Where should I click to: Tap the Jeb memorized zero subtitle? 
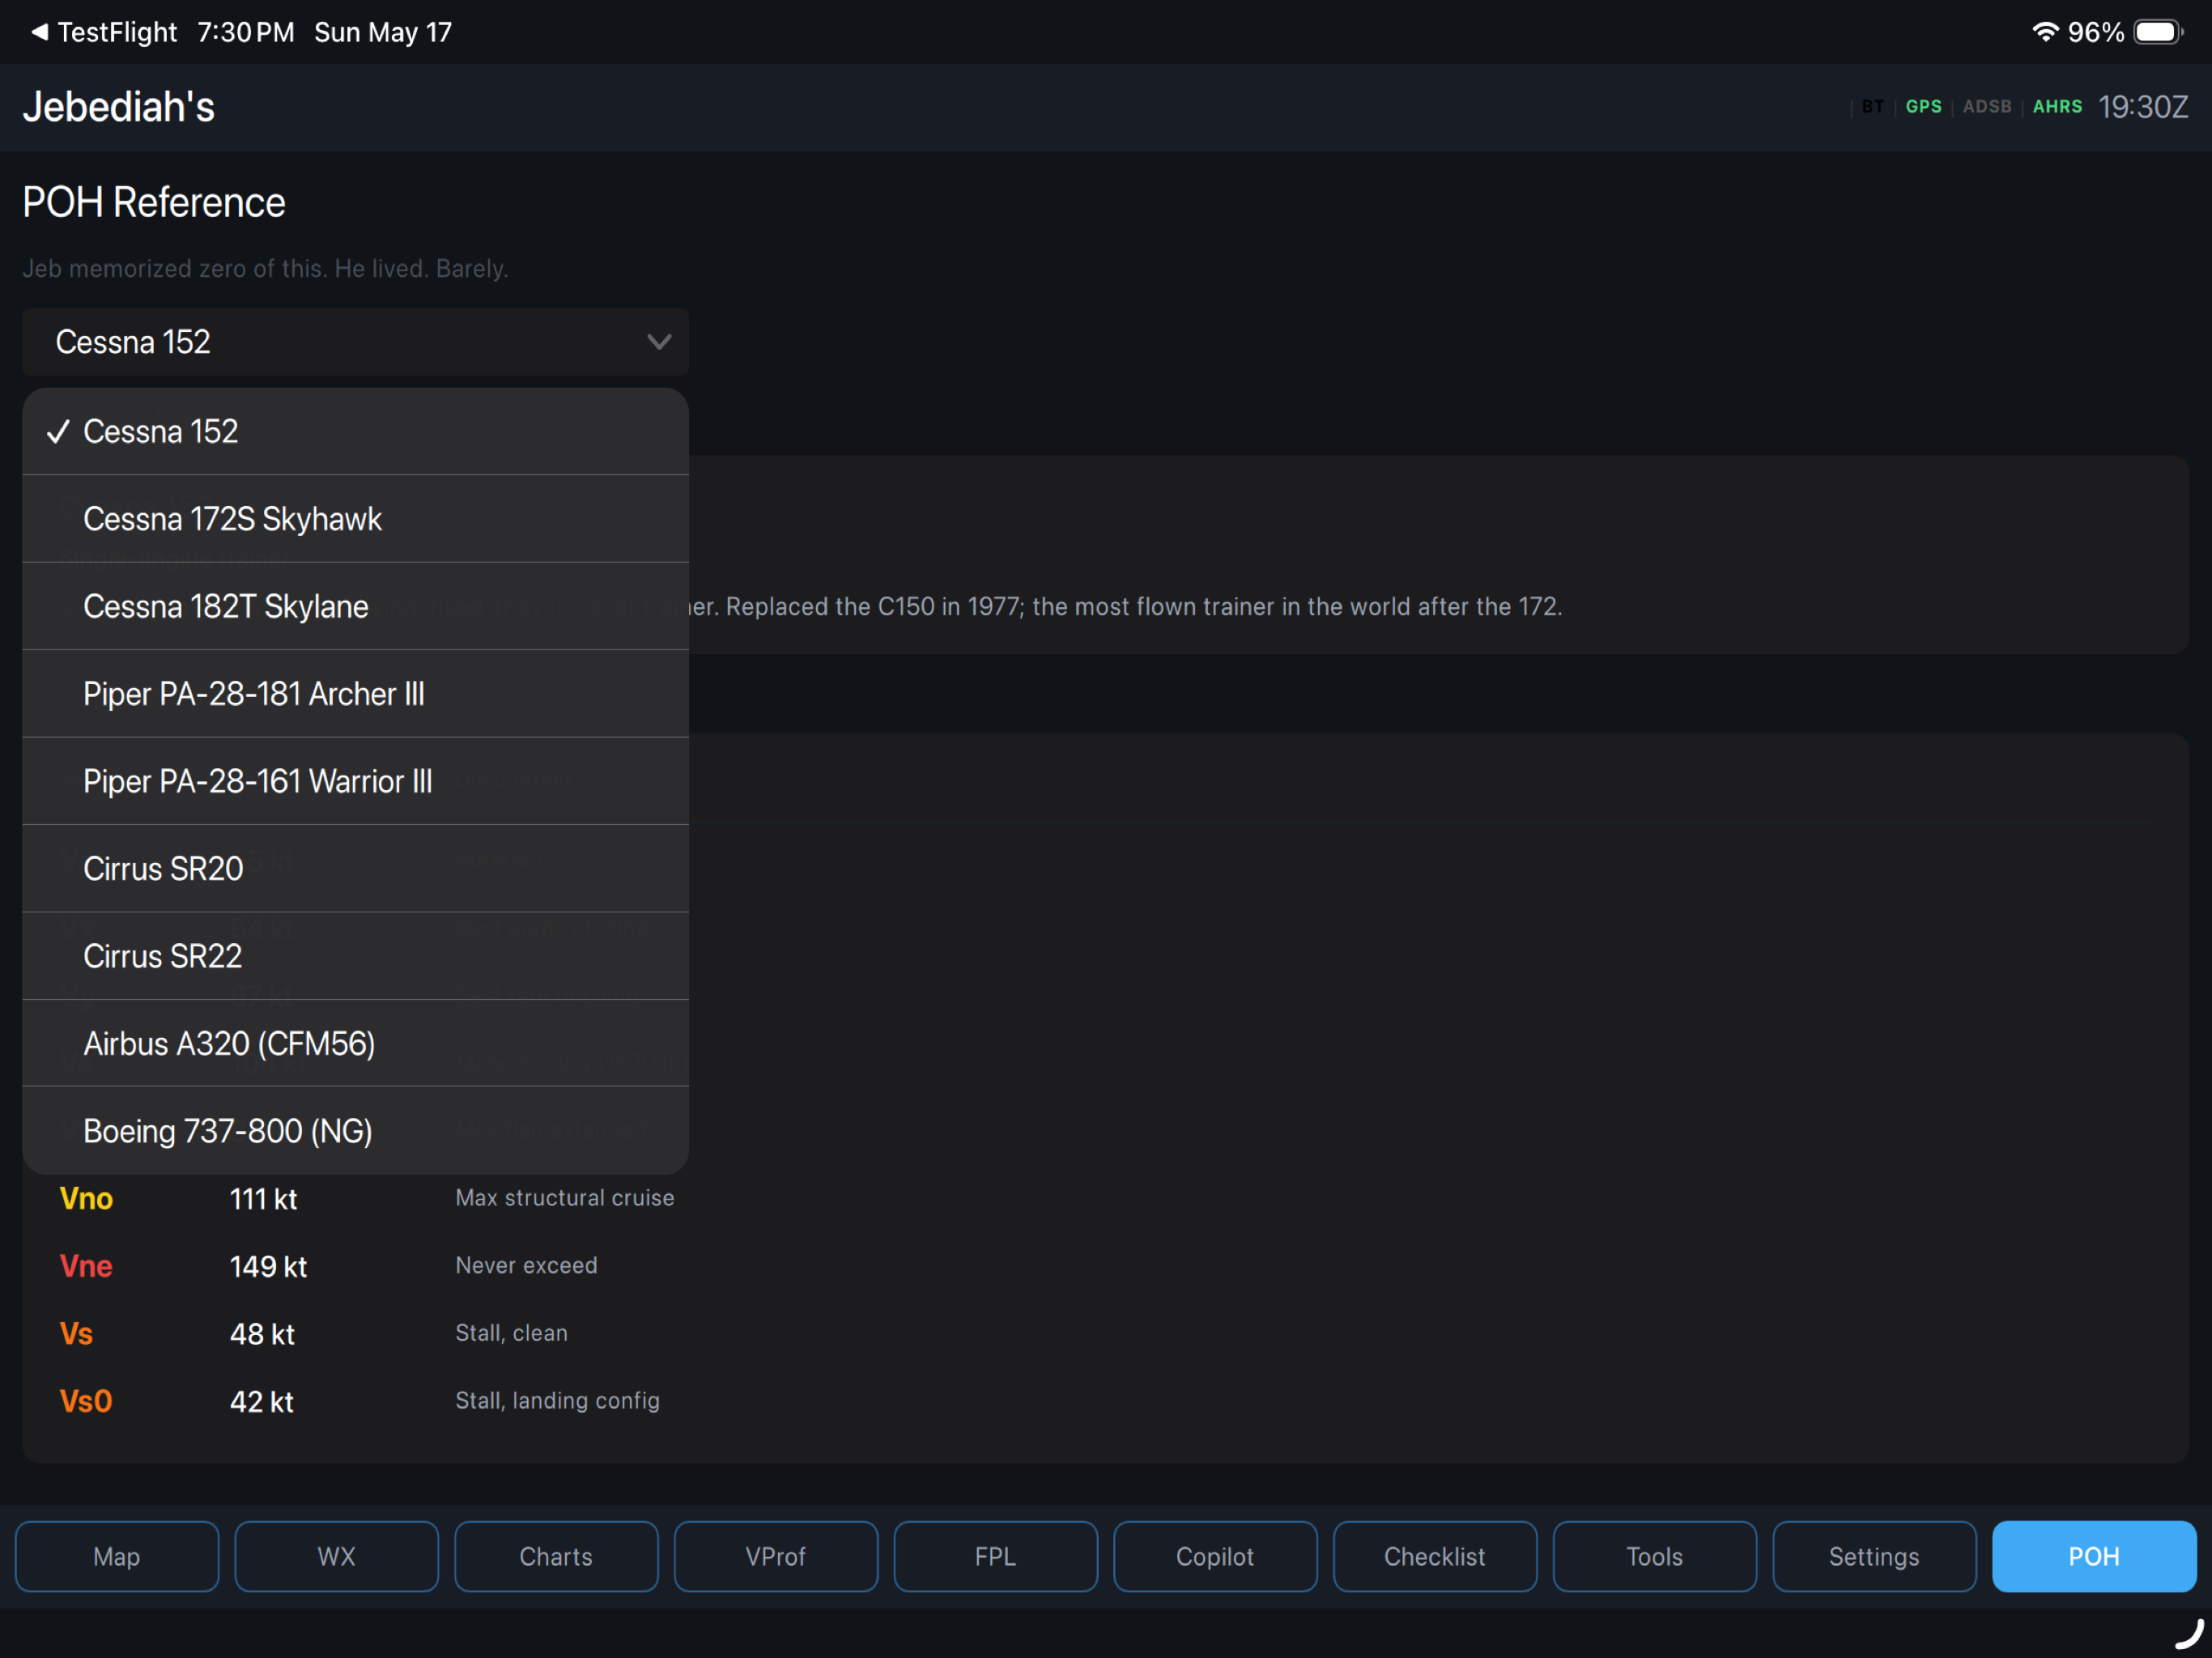point(265,268)
